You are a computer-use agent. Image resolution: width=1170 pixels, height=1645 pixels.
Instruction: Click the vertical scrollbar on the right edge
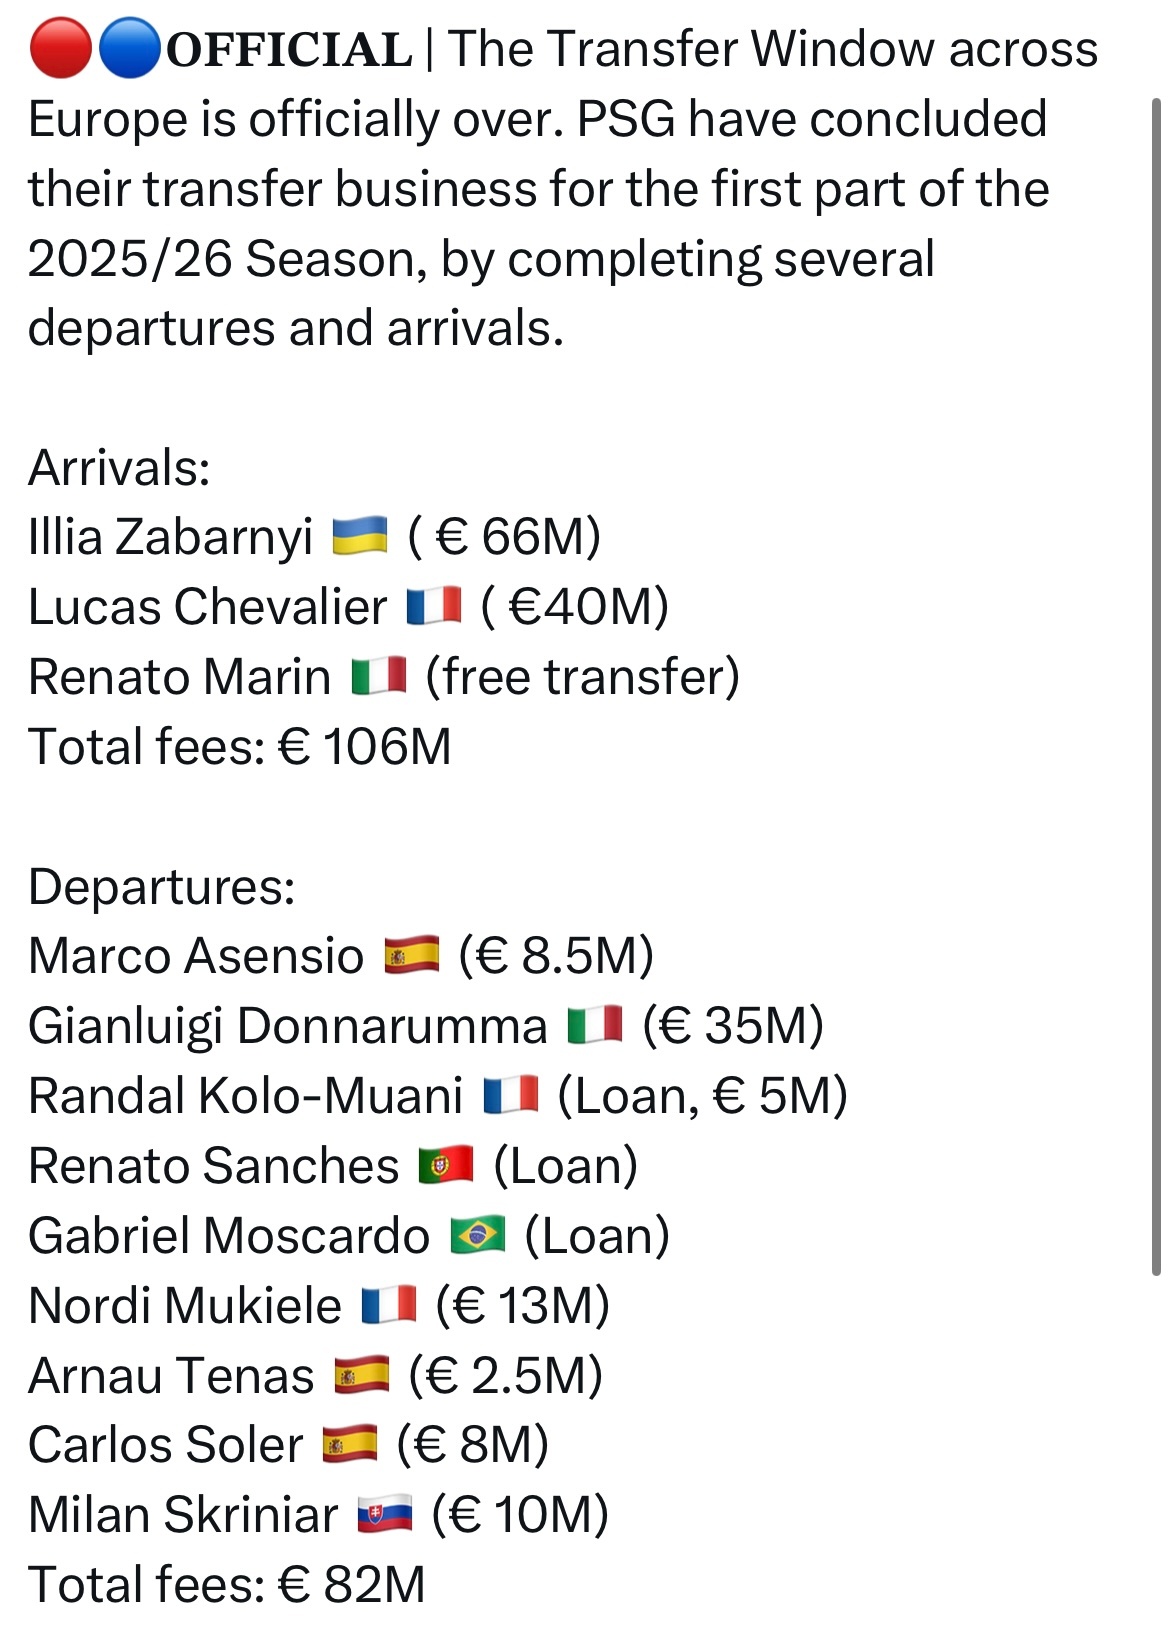[x=1157, y=686]
